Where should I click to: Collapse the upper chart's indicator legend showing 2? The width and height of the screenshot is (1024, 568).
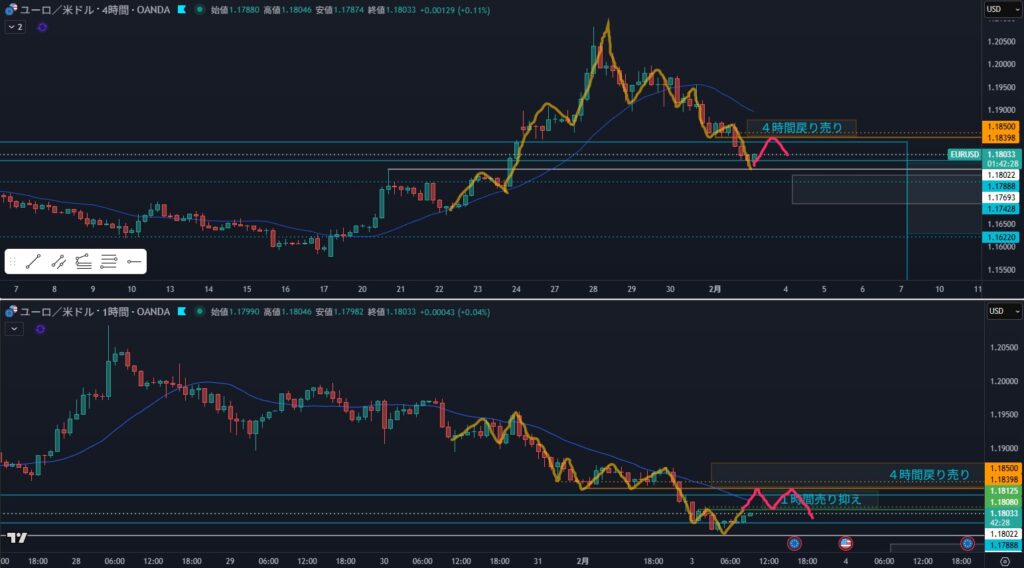coord(15,27)
